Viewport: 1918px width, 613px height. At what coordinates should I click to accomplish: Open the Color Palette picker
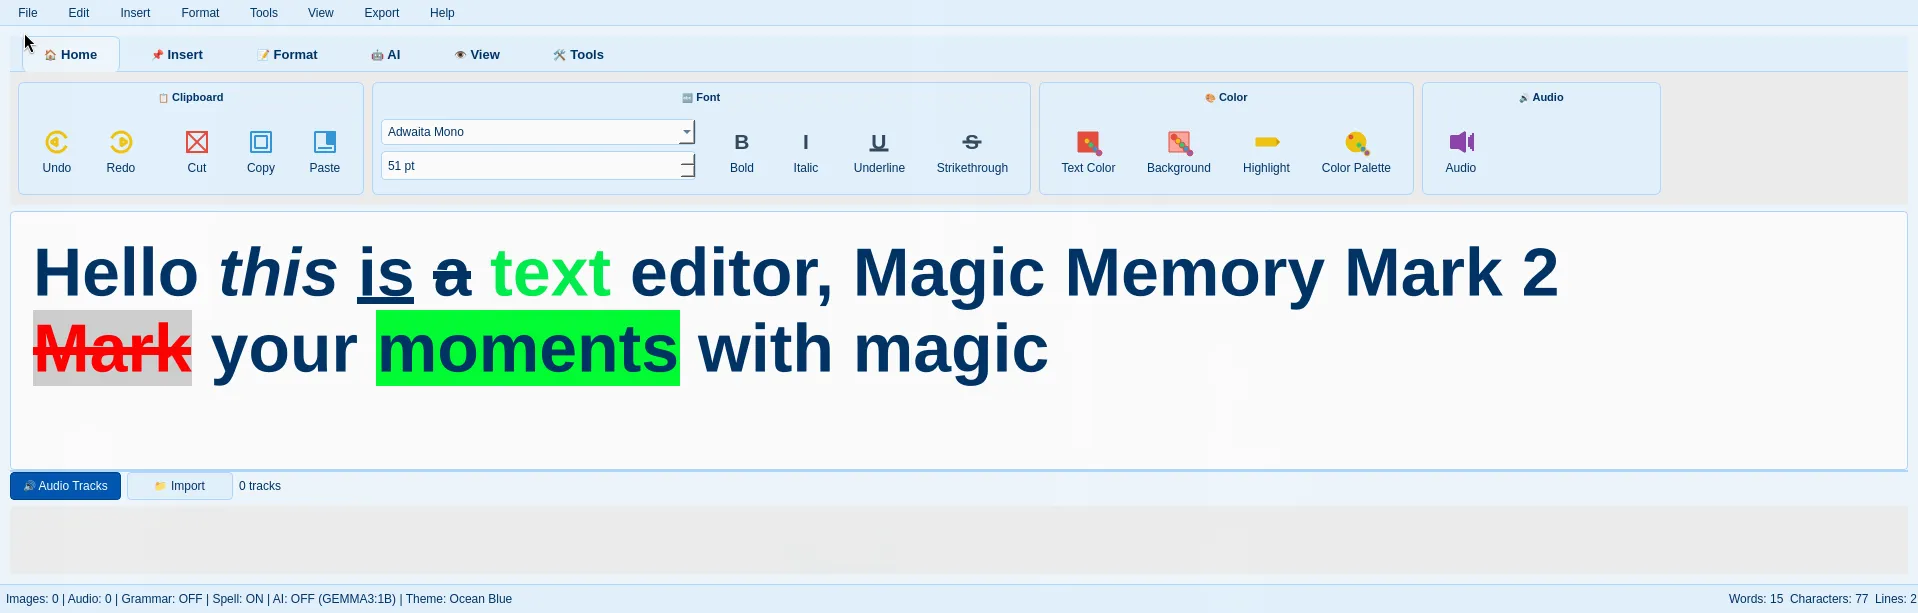[x=1356, y=143]
